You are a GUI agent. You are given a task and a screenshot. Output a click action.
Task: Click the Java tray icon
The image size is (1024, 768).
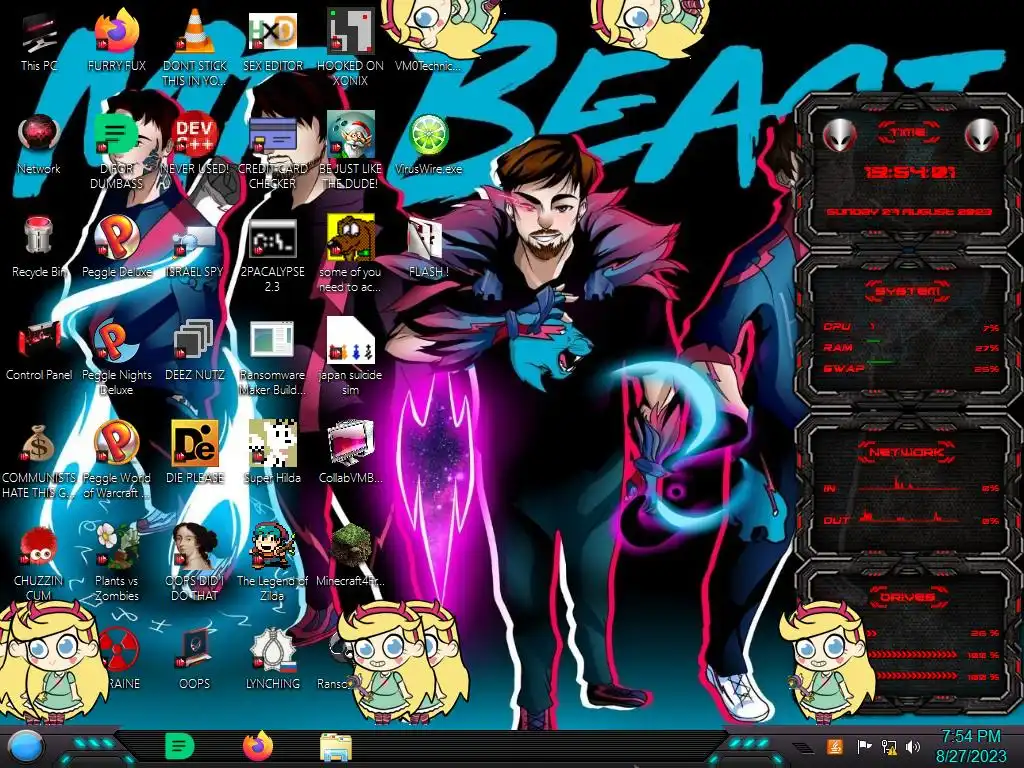click(x=835, y=746)
